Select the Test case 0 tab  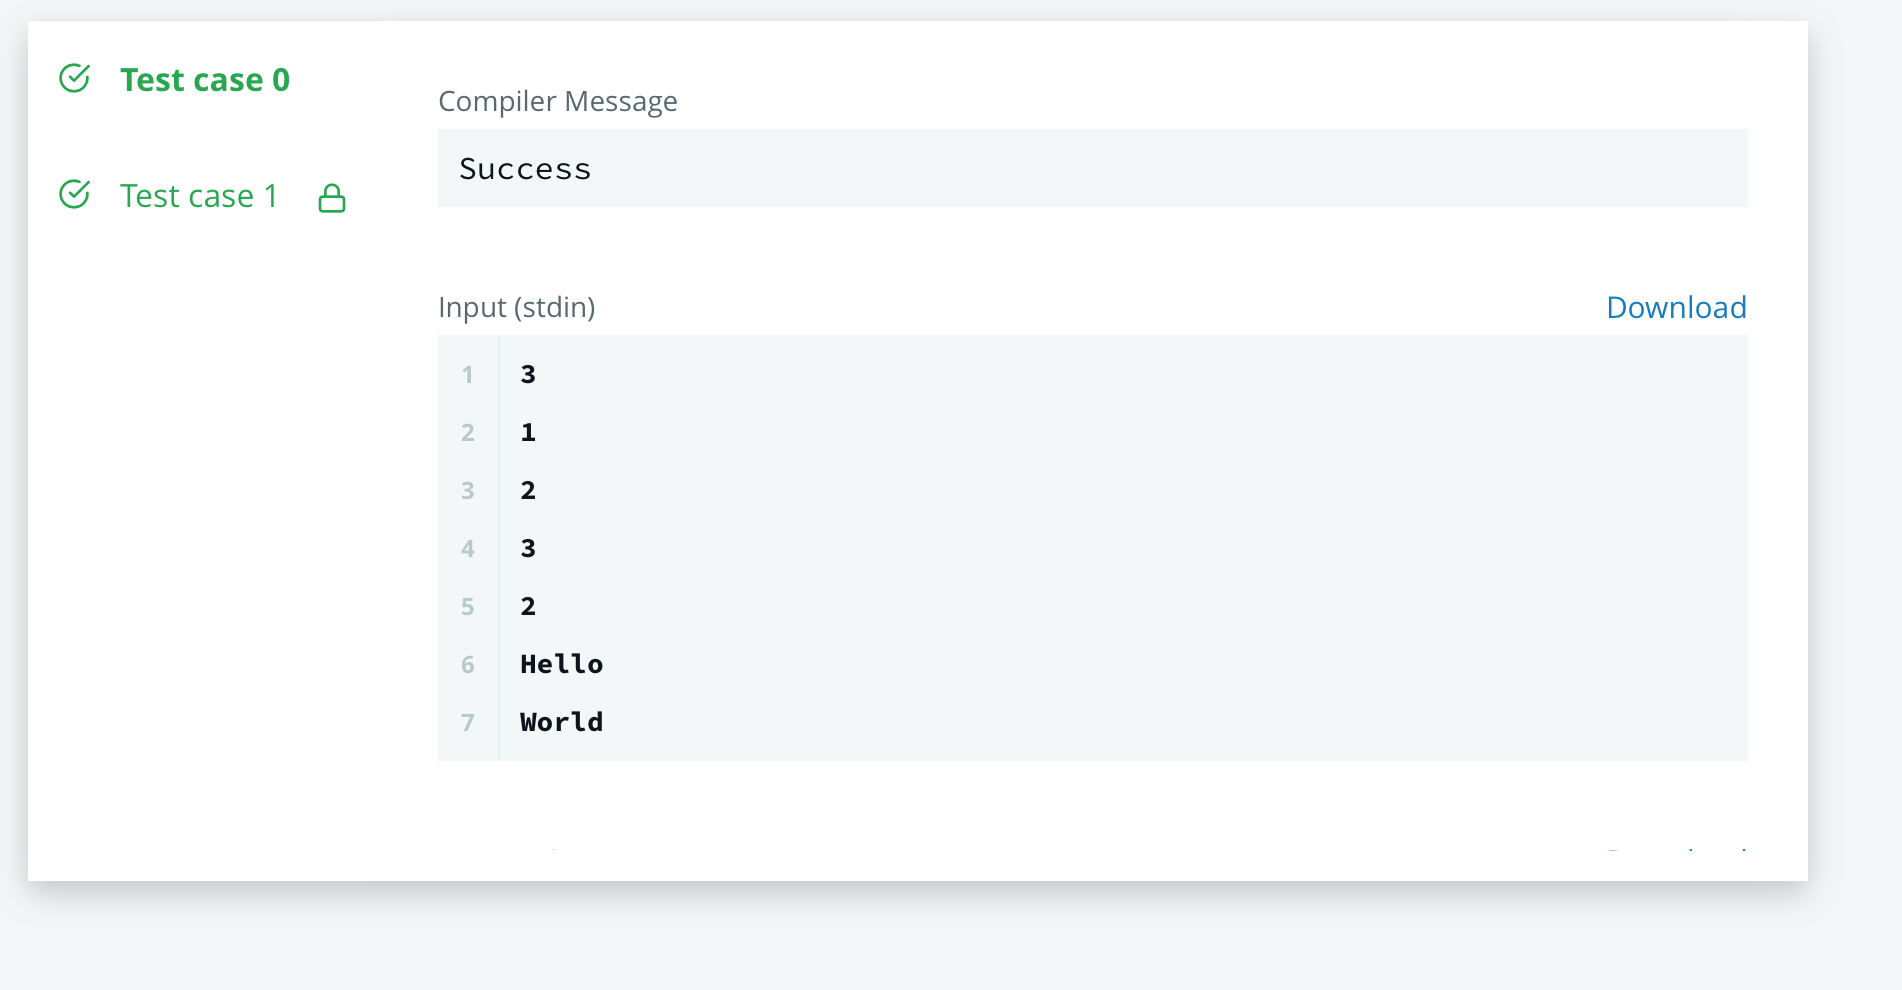(x=204, y=79)
